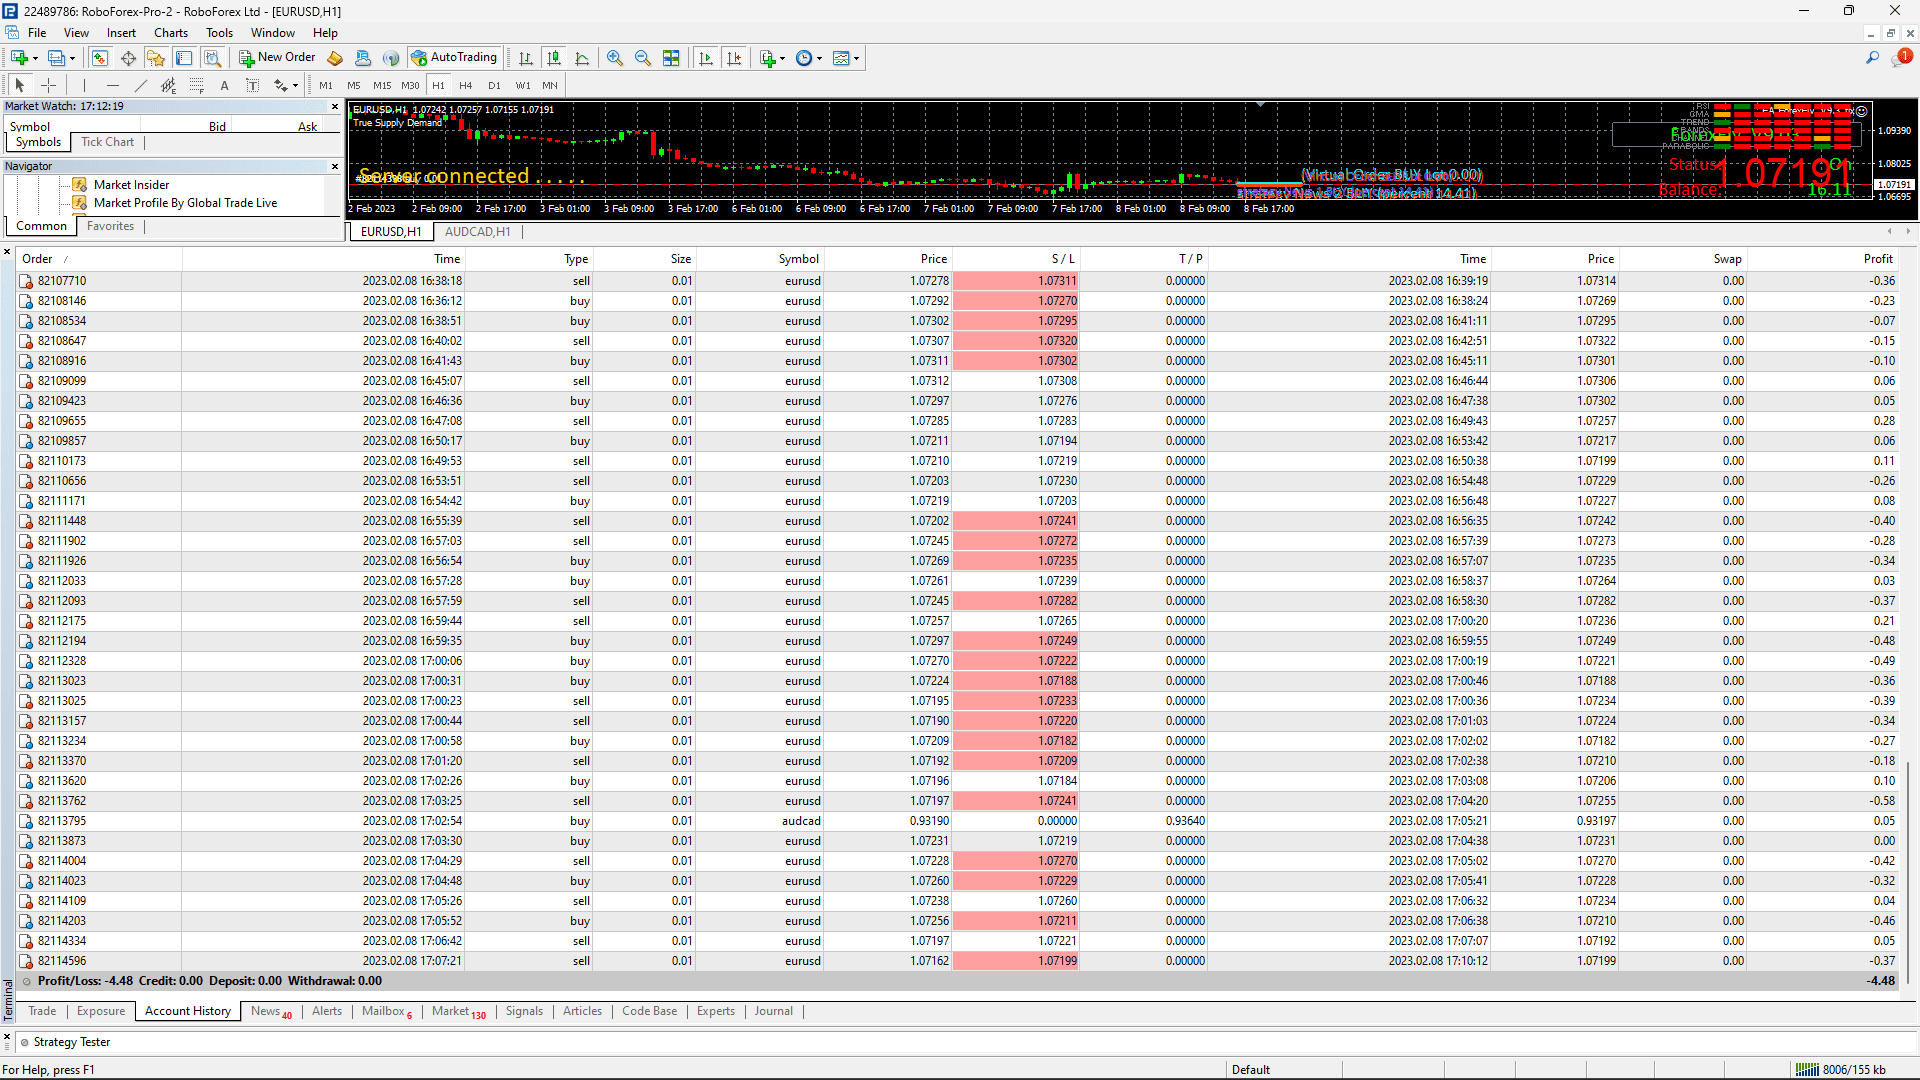Open the new chart dropdown arrow

36,58
